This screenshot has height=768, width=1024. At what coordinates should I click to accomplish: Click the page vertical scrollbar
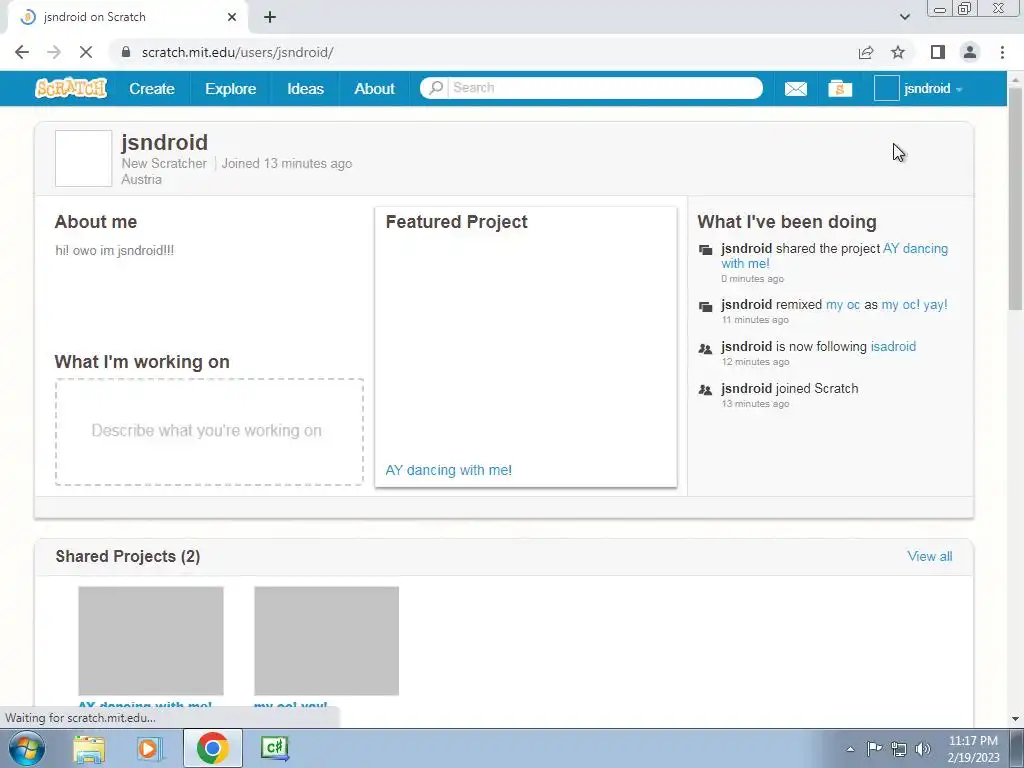click(1015, 199)
